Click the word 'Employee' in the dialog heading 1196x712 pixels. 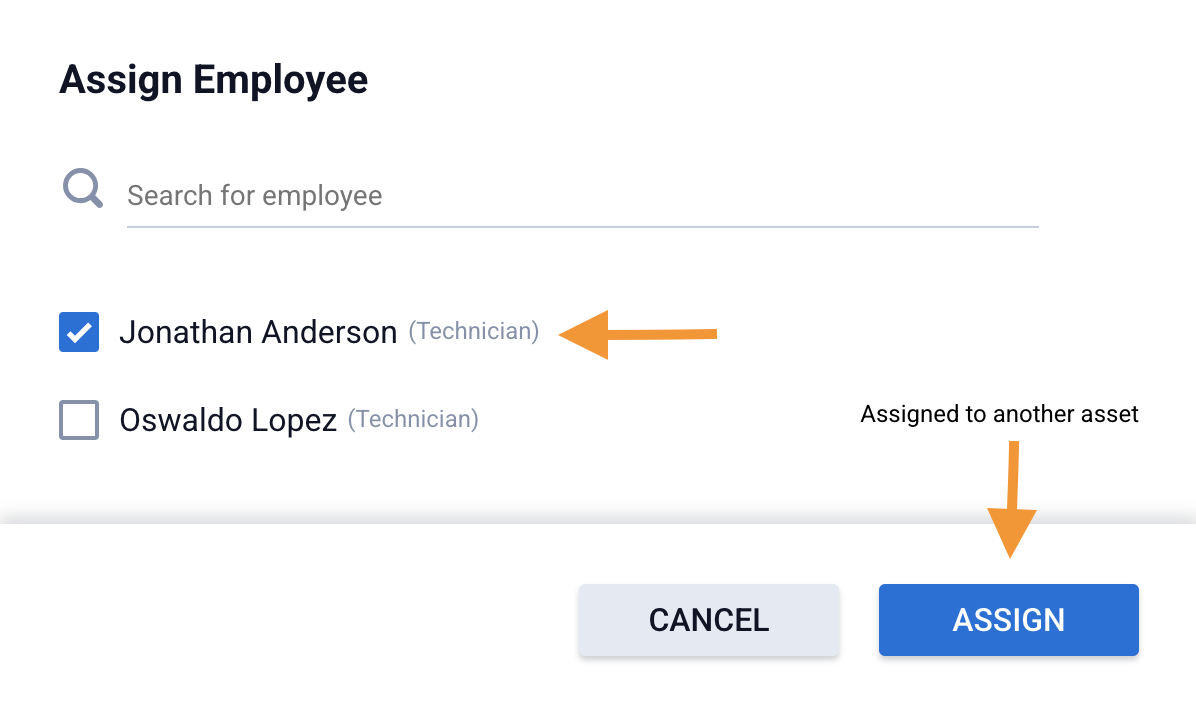click(280, 79)
